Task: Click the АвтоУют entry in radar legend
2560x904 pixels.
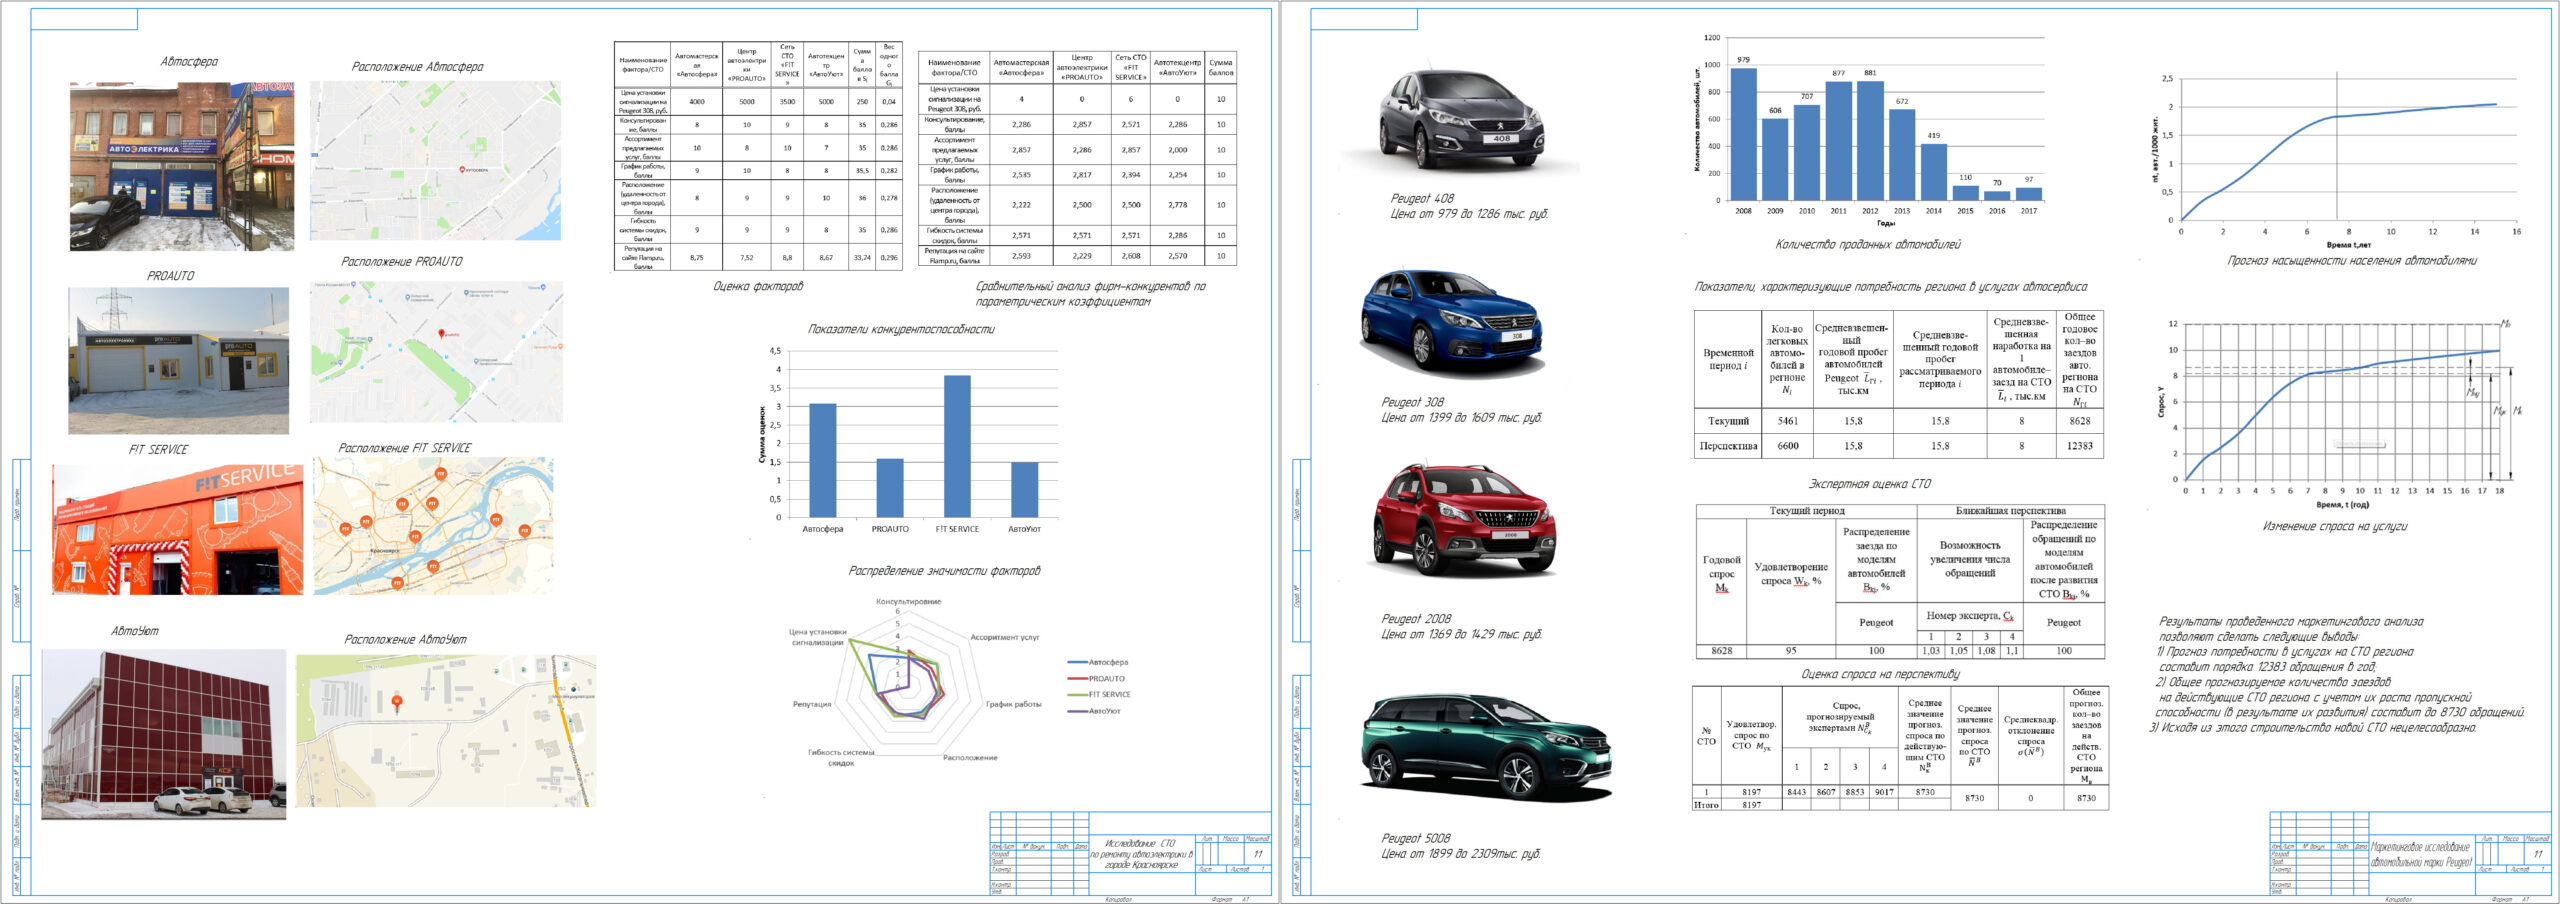Action: coord(1094,711)
